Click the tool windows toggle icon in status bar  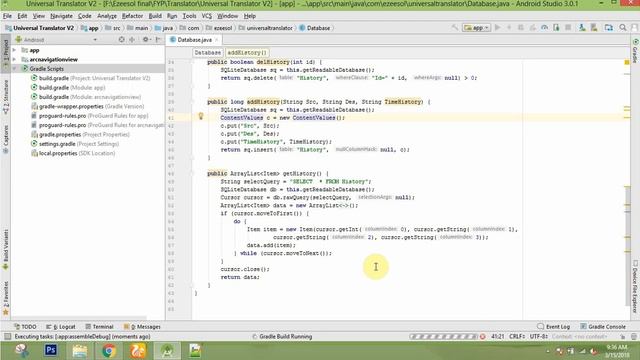[x=7, y=336]
